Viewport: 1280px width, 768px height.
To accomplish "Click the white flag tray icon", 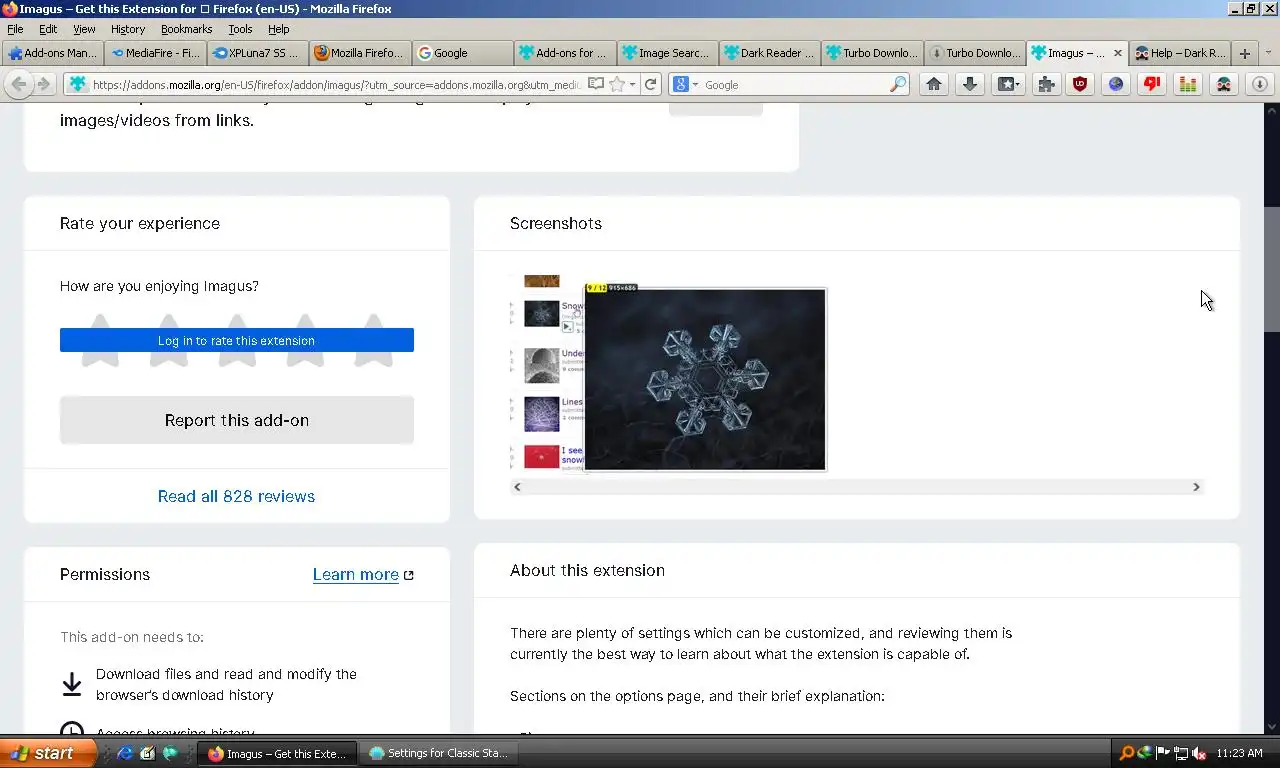I will click(1163, 753).
